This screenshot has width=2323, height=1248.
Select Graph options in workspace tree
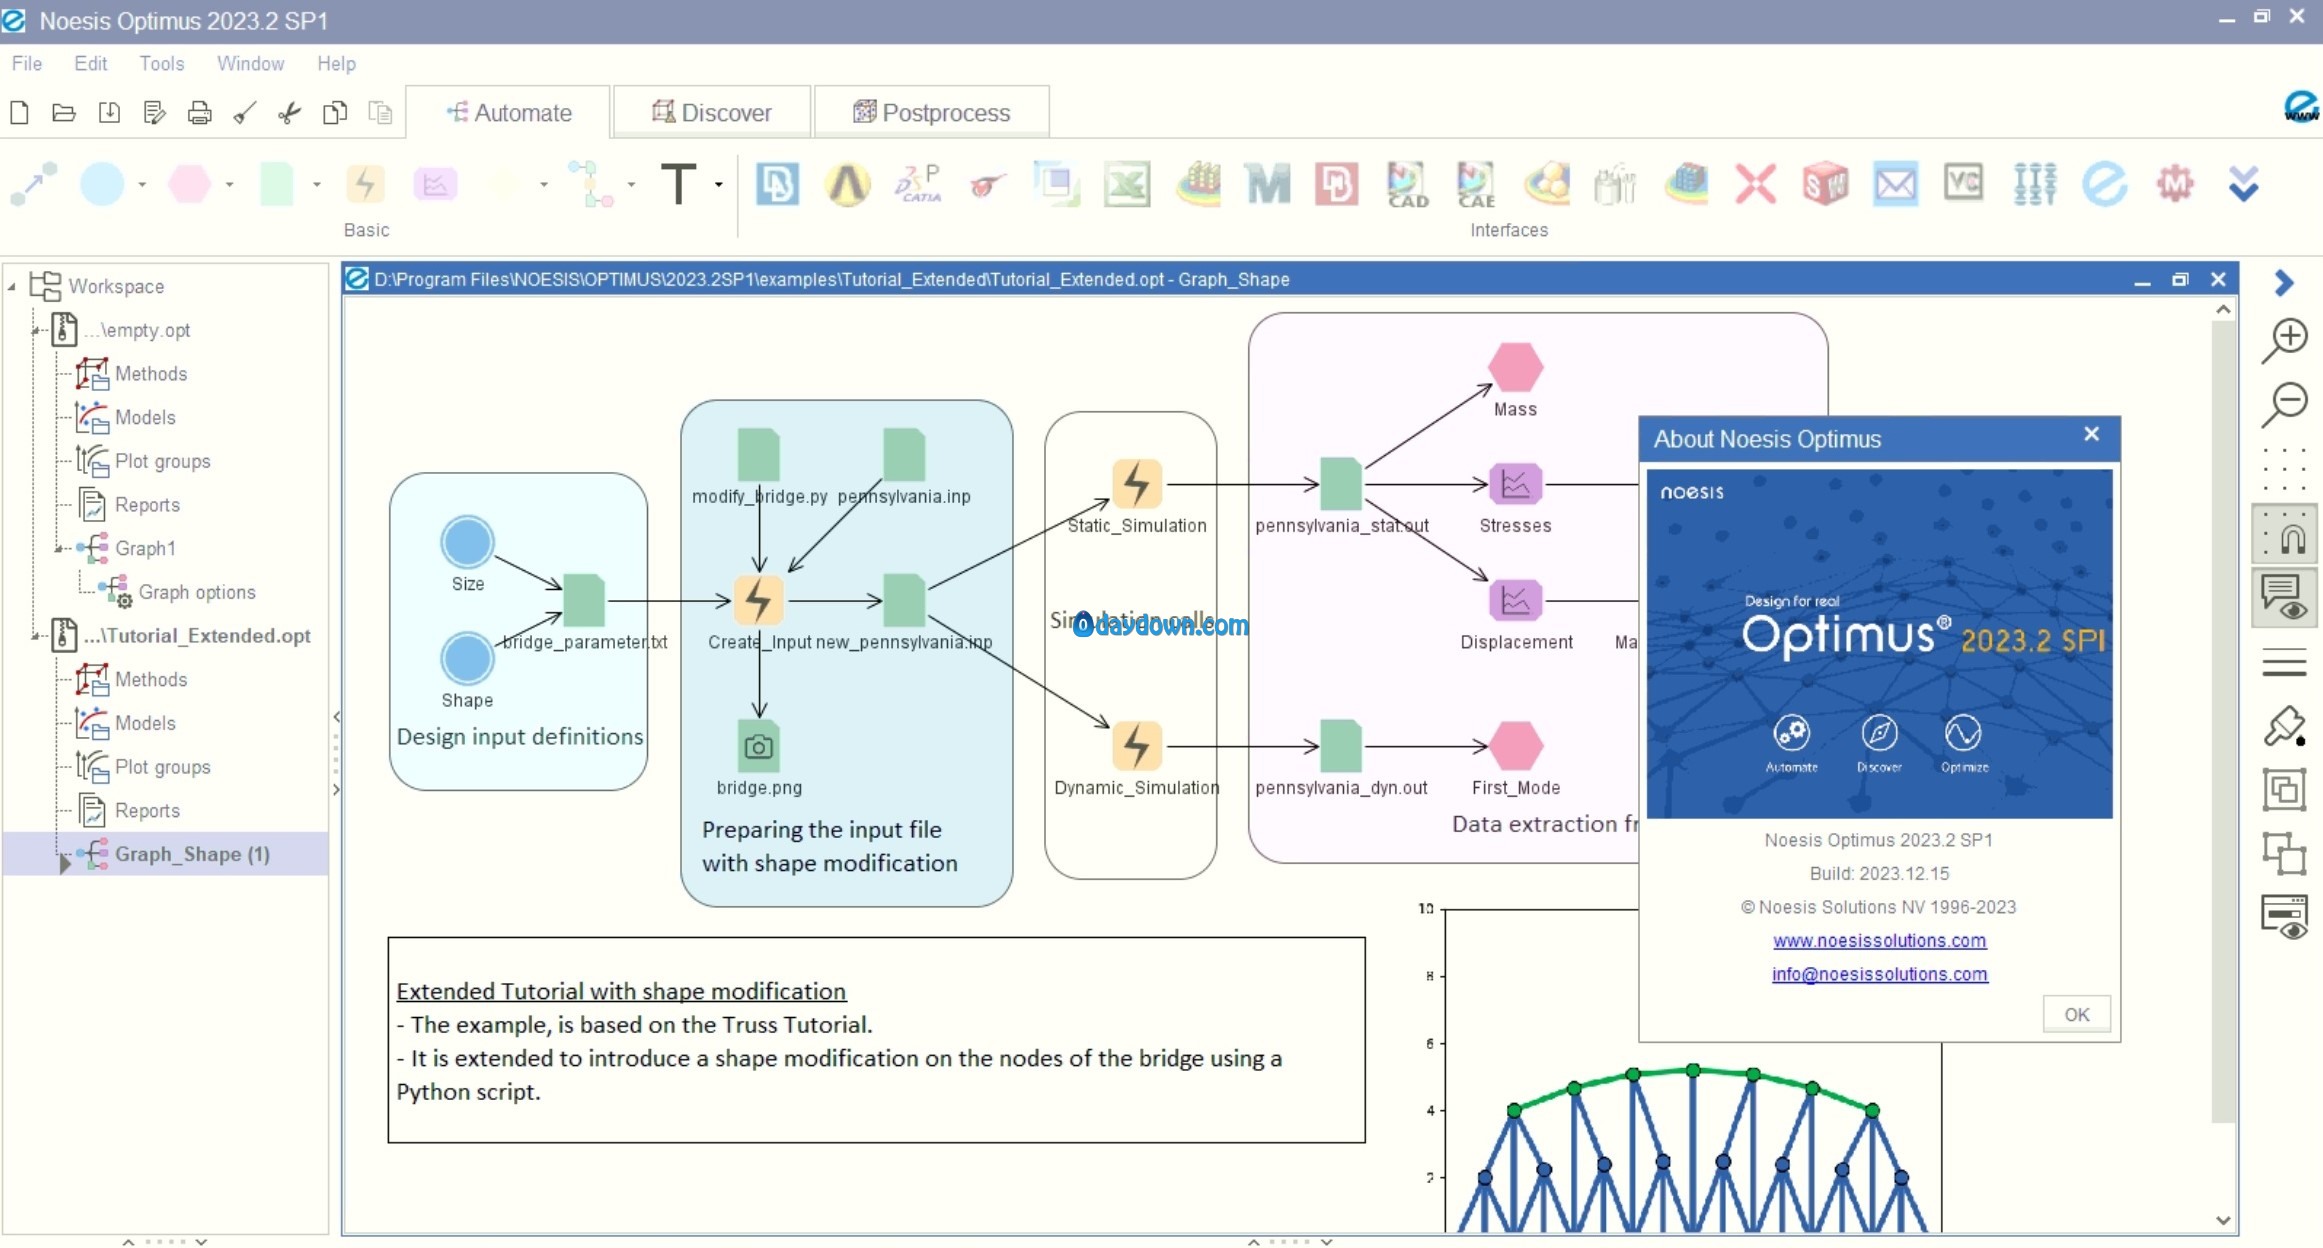197,592
